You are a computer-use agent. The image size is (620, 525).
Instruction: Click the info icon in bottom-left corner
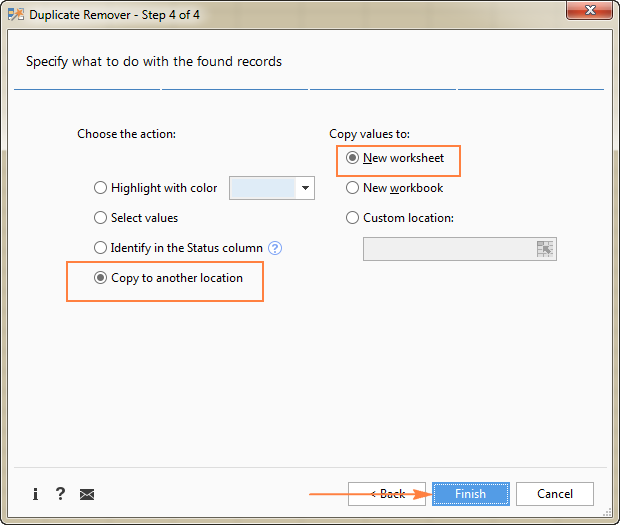tap(35, 494)
